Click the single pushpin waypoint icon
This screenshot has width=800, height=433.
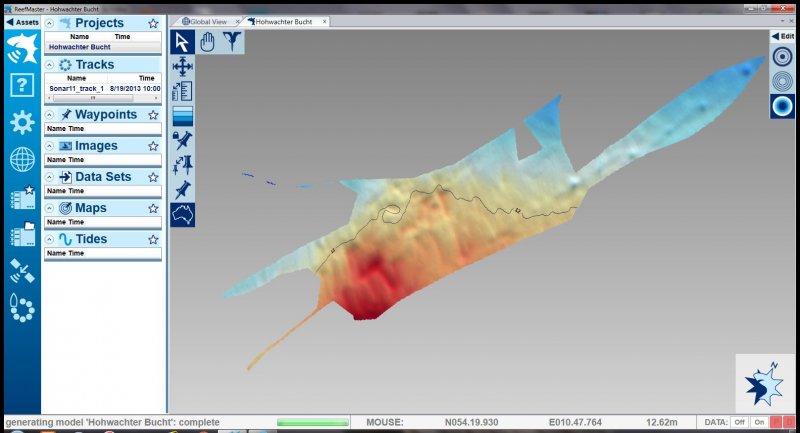[x=182, y=190]
